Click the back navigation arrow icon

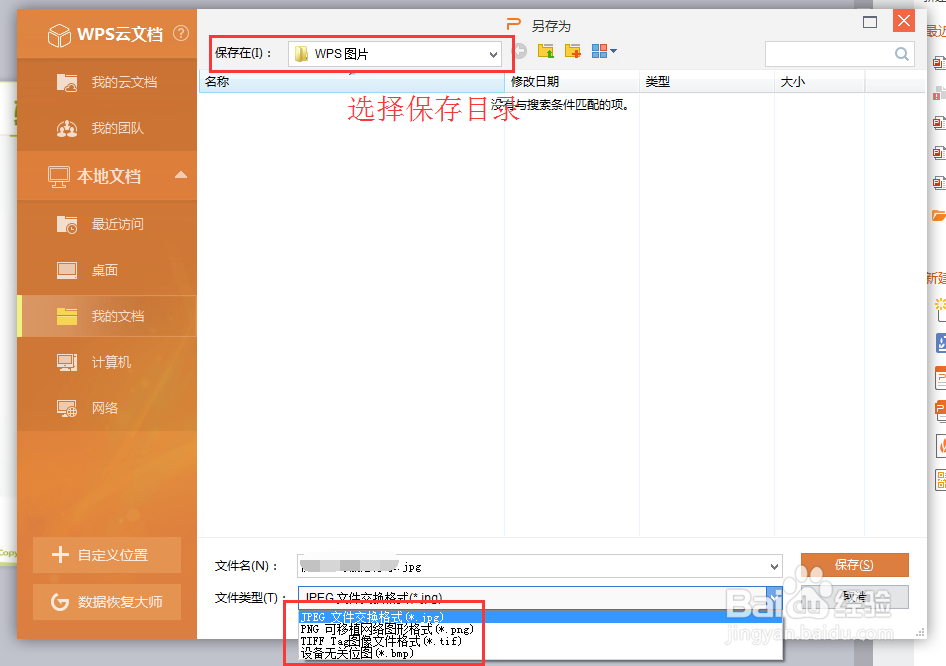[520, 51]
